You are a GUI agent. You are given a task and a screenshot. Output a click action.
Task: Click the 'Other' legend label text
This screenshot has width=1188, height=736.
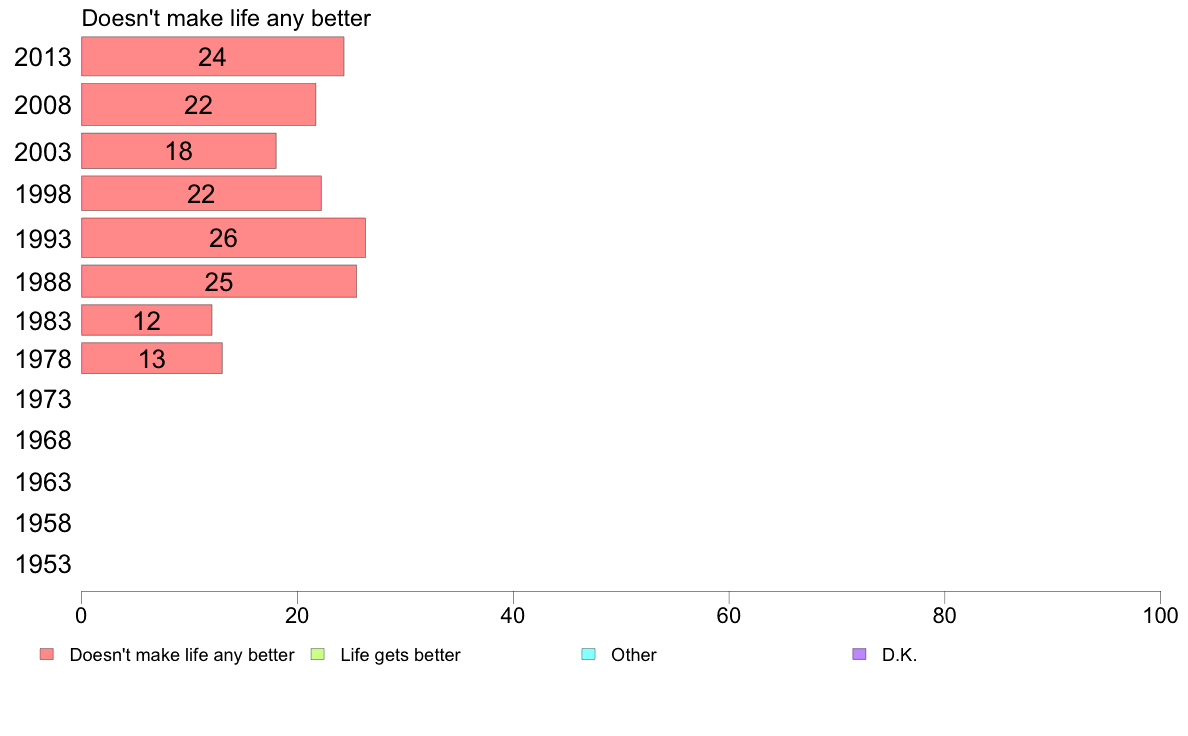click(633, 655)
